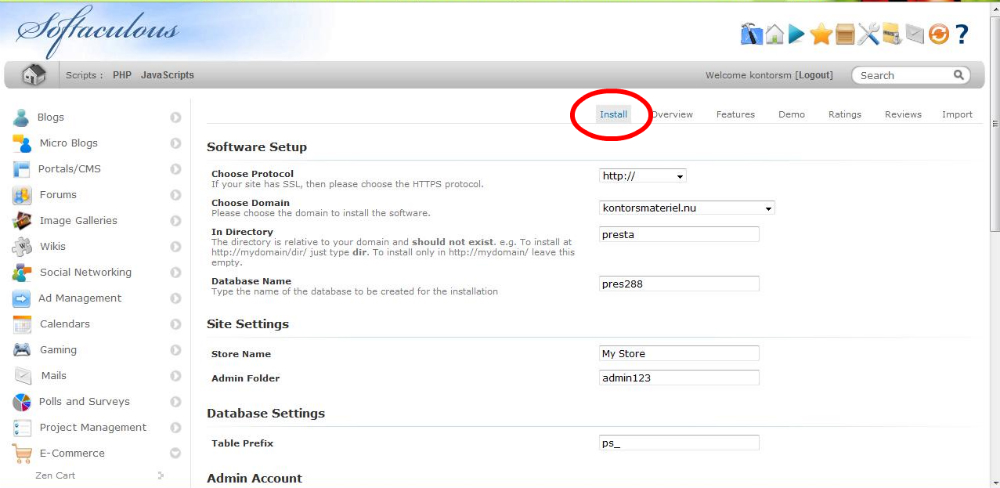Screen dimensions: 1000x488
Task: Click the Site Settings heading
Action: click(247, 324)
